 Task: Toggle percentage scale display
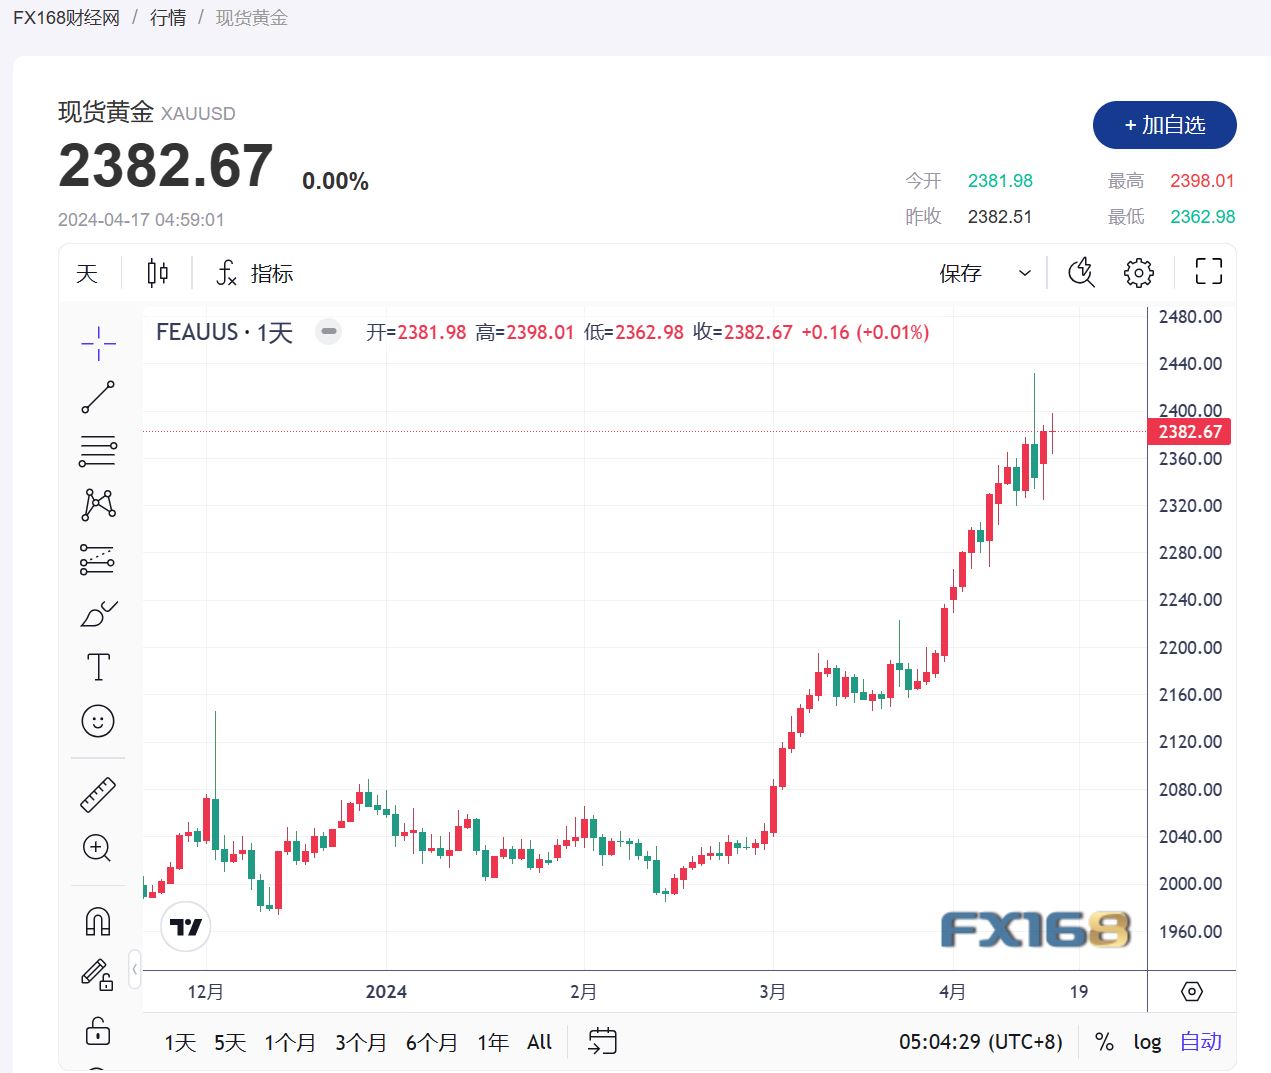pos(1104,1041)
